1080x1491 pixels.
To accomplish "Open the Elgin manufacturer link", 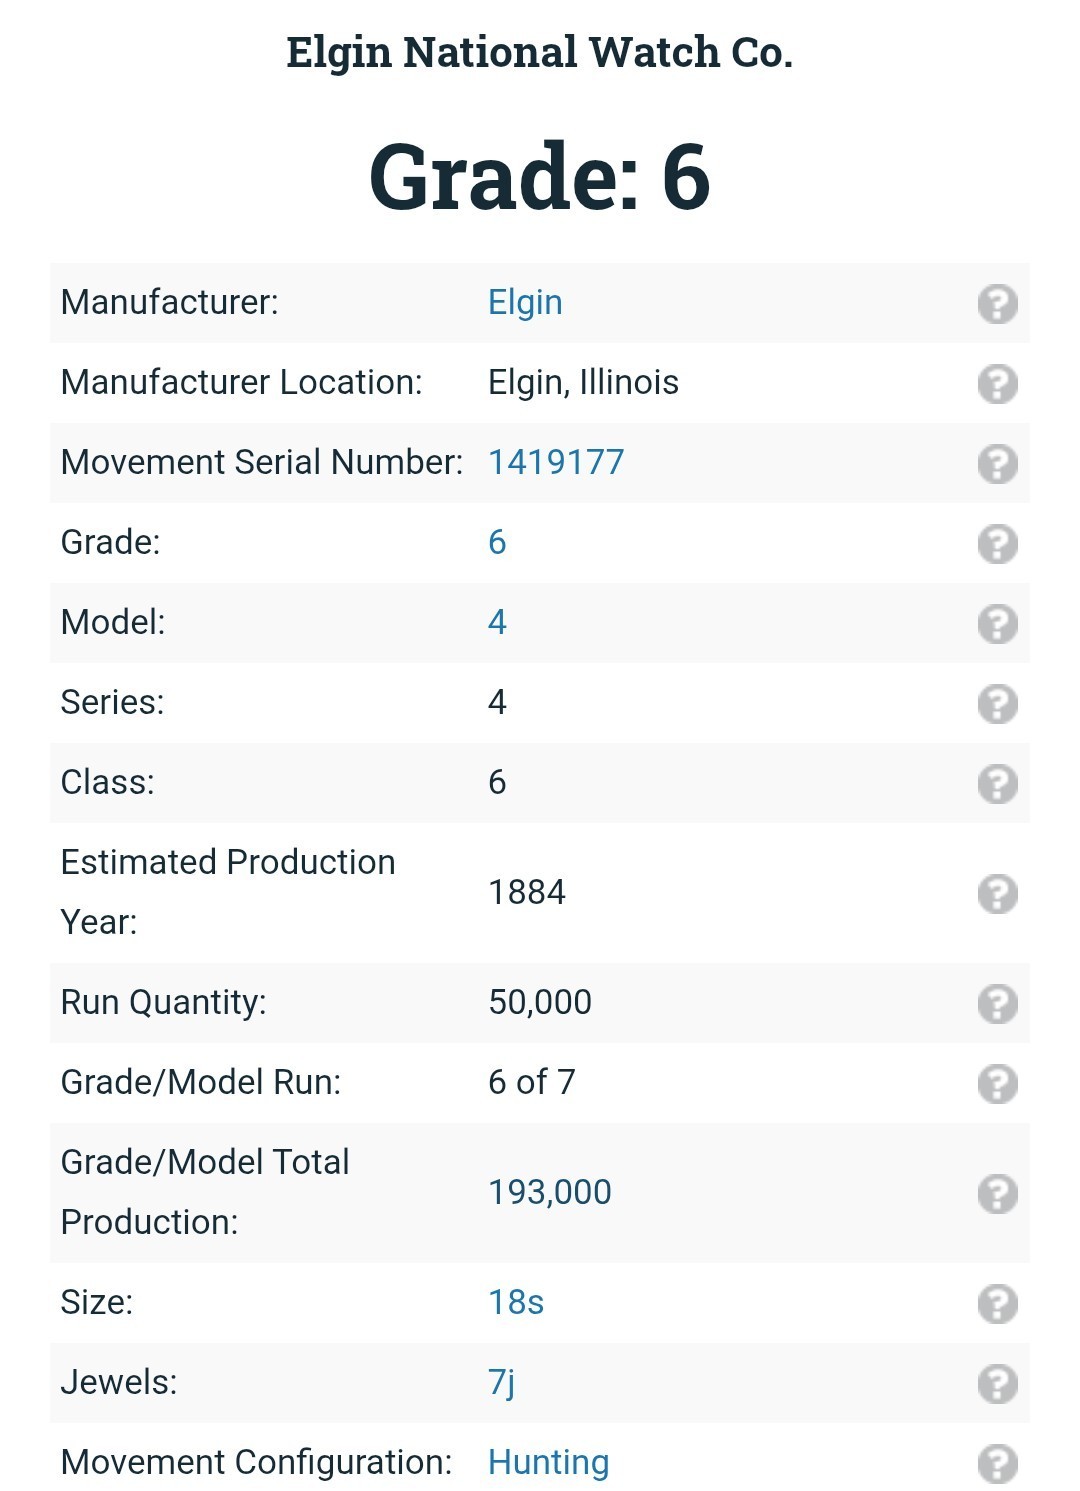I will (x=525, y=302).
